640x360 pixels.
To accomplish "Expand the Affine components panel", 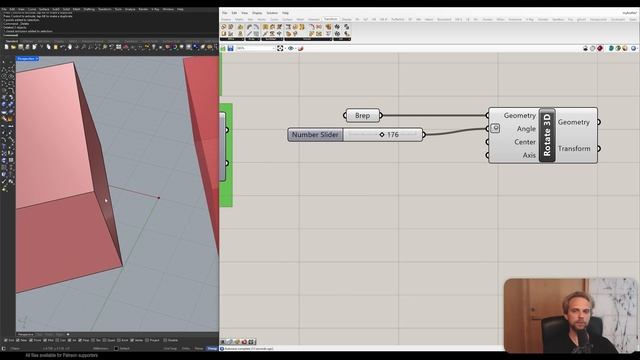I will tap(232, 39).
